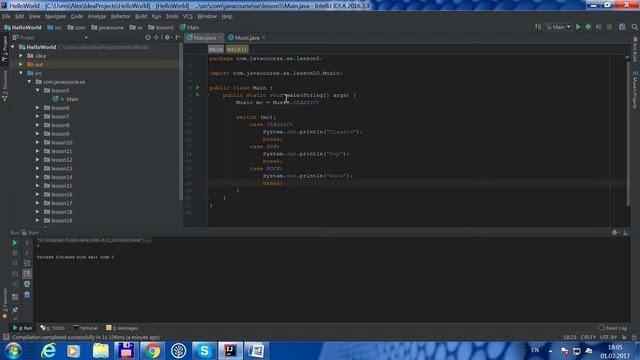Expand the out folder
The height and width of the screenshot is (360, 640).
(21, 64)
